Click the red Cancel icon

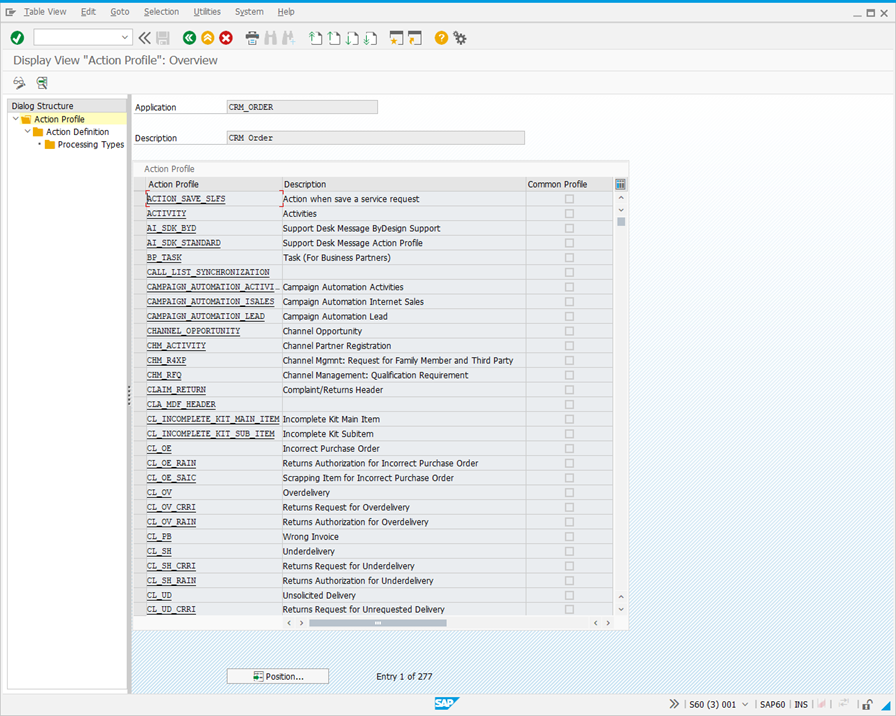(226, 37)
